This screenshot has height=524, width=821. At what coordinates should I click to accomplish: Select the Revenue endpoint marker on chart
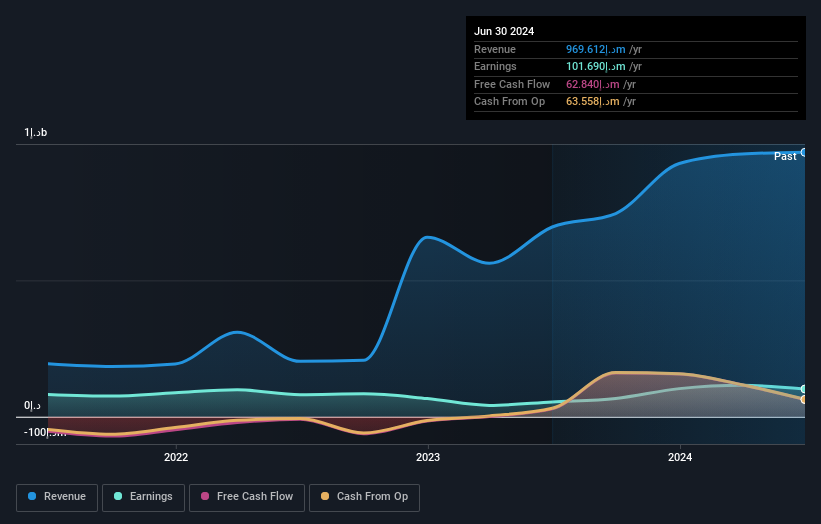[804, 152]
